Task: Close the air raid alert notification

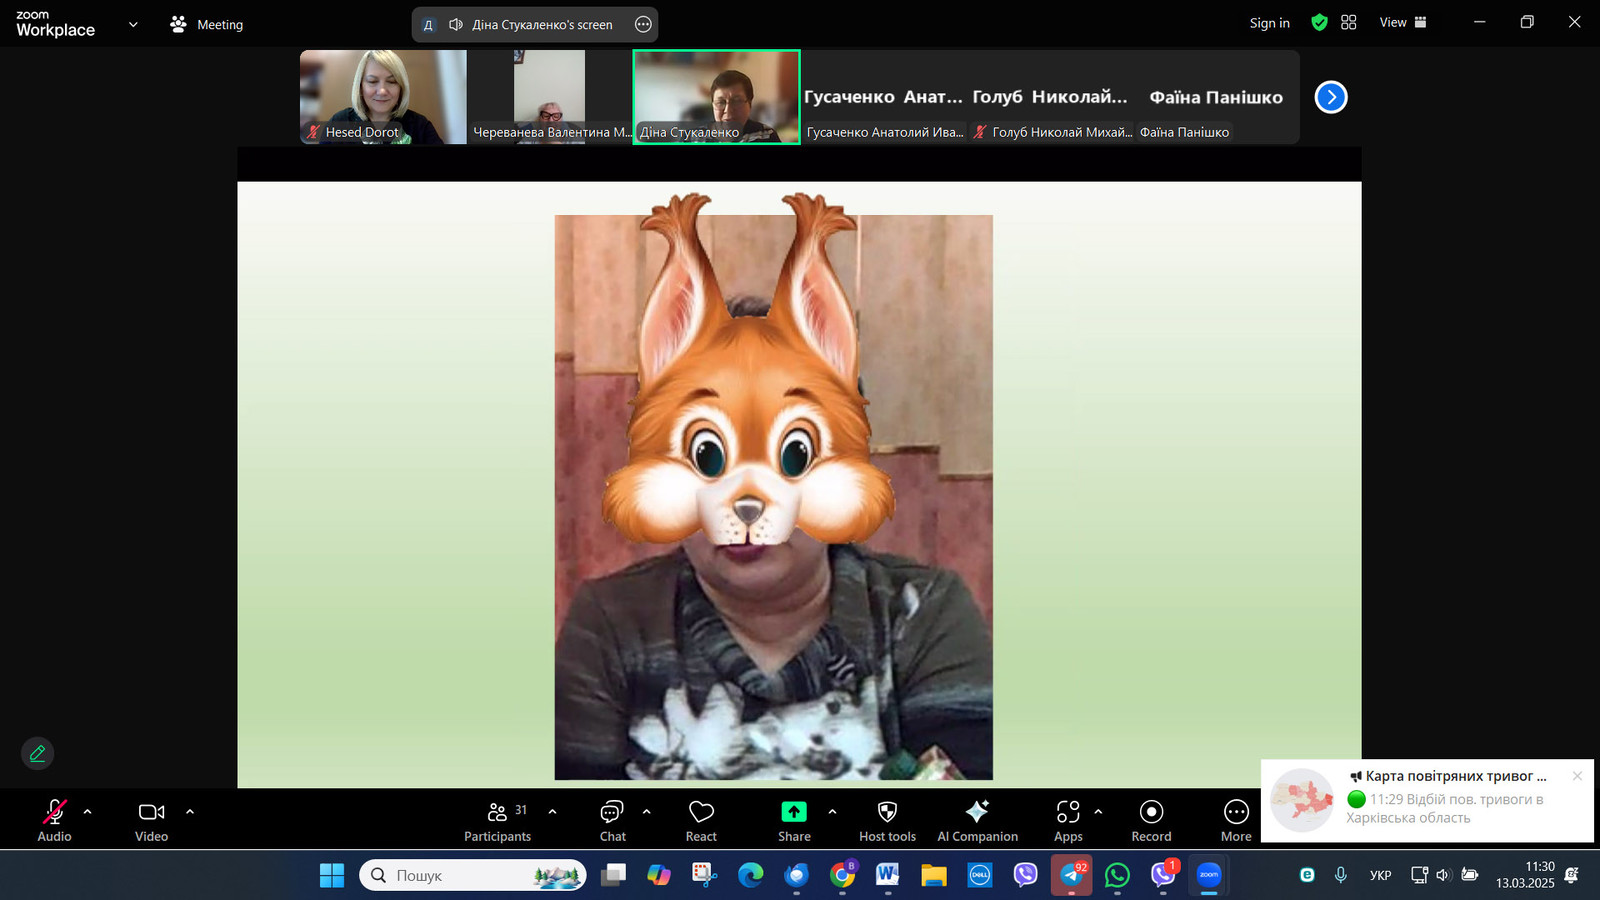Action: click(x=1577, y=776)
